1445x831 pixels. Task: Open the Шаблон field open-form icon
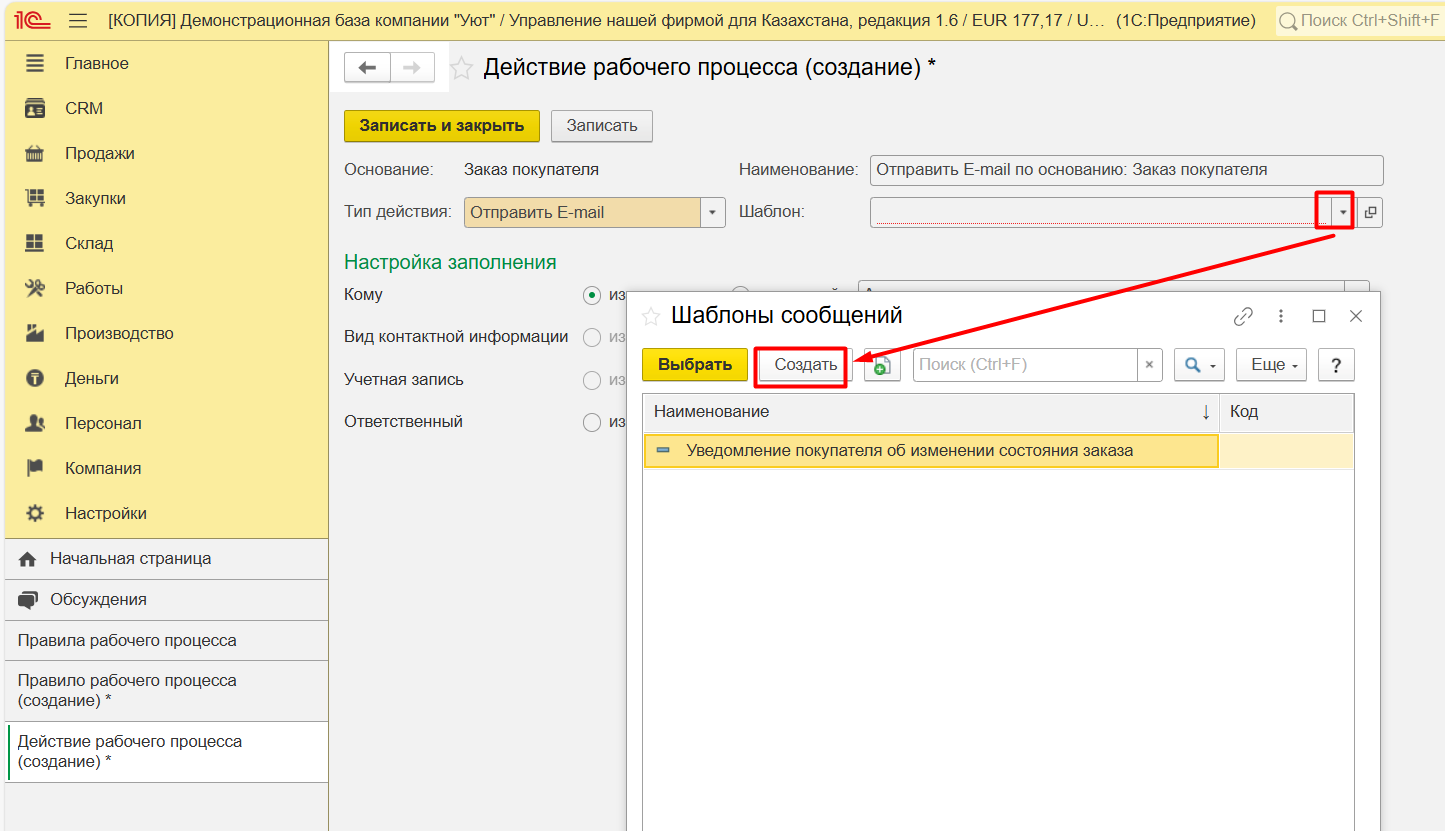point(1370,212)
